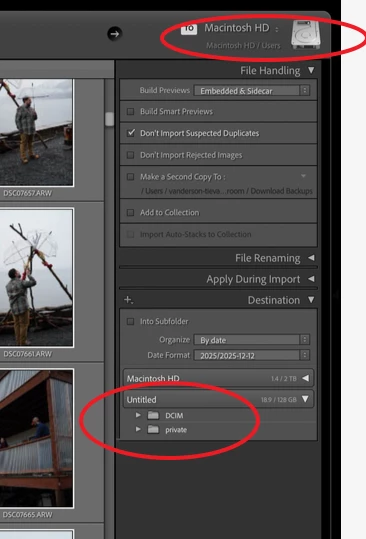Open the Date Format dropdown
Image resolution: width=366 pixels, height=539 pixels.
(x=252, y=355)
